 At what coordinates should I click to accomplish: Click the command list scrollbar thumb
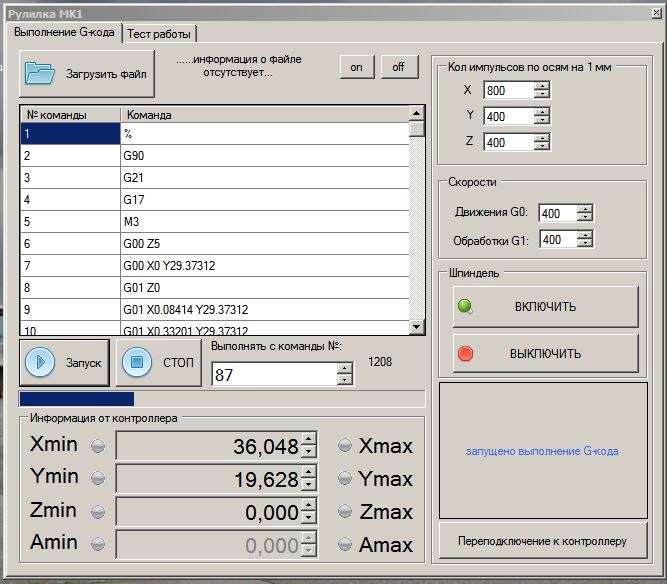416,129
